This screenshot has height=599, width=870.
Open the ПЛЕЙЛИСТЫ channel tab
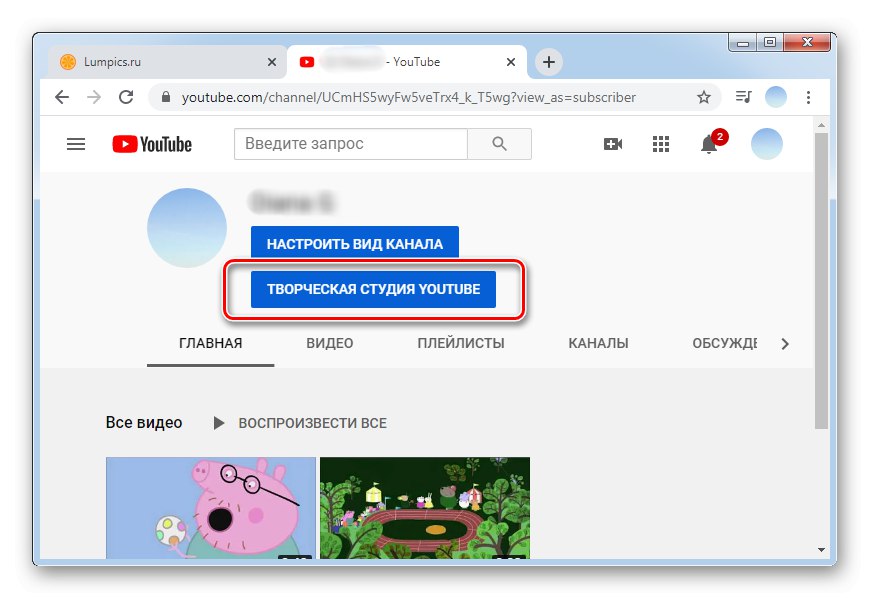point(461,343)
